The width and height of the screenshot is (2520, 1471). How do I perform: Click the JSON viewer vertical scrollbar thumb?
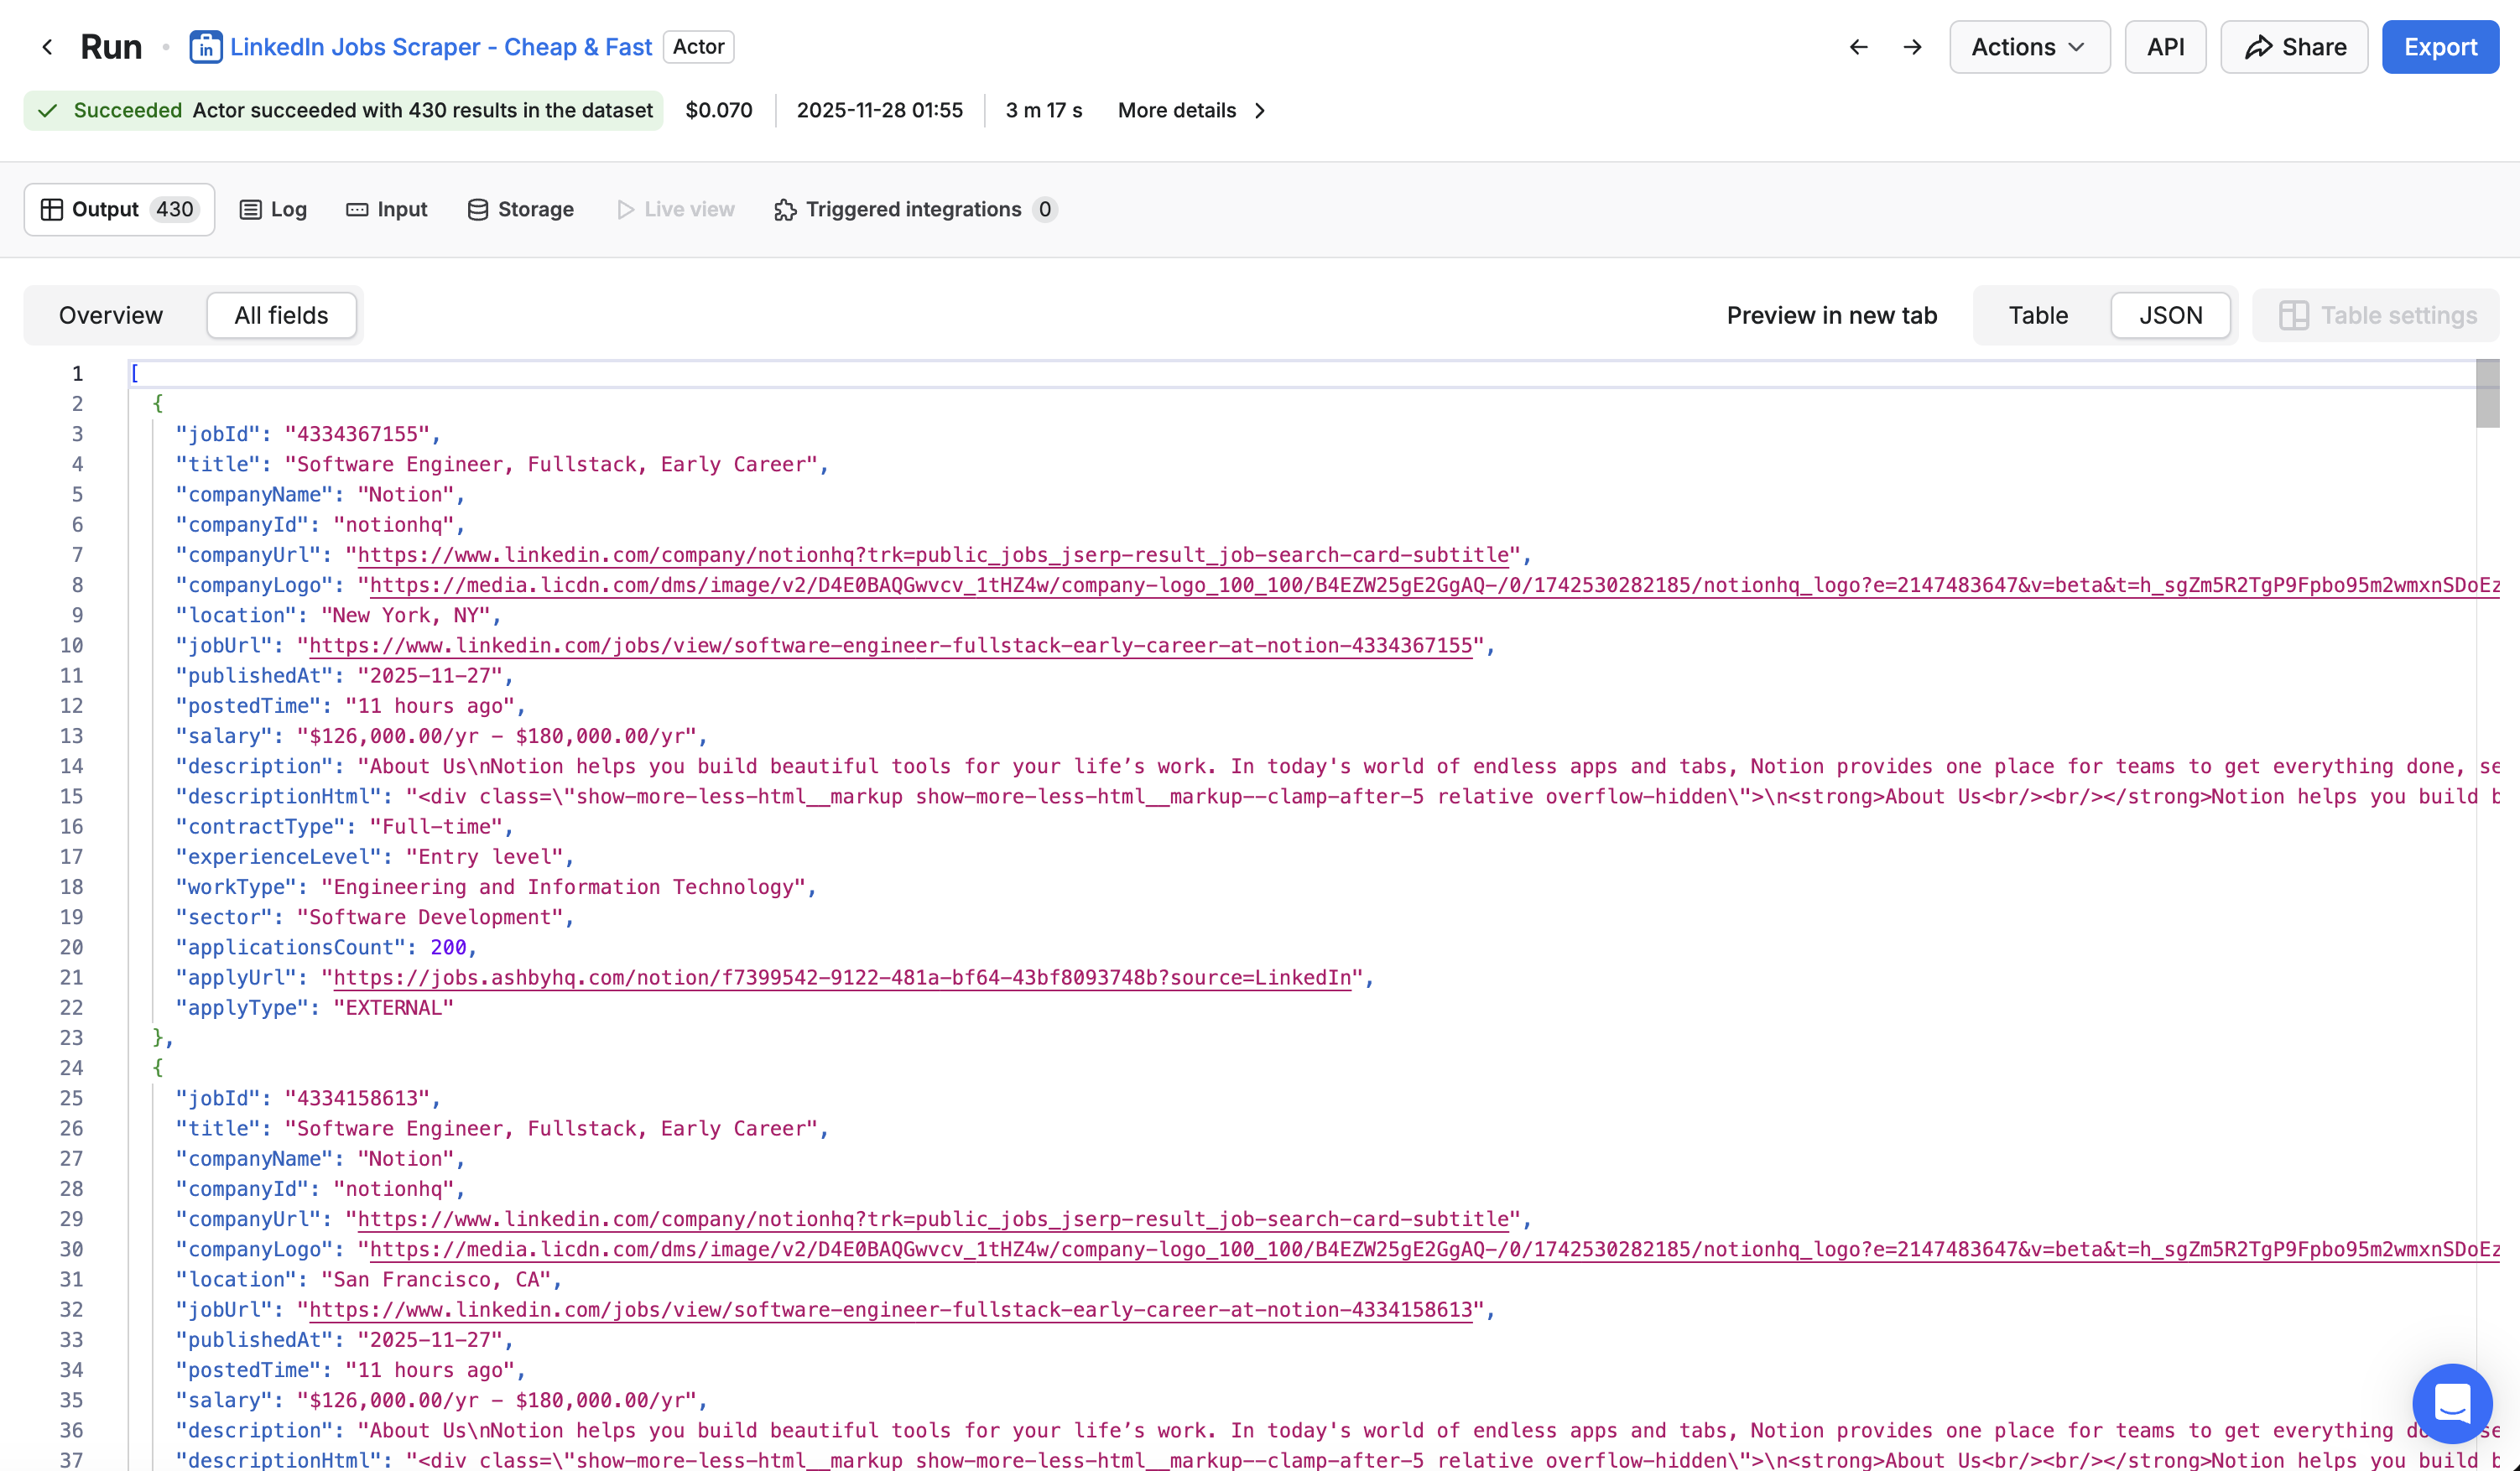tap(2487, 395)
